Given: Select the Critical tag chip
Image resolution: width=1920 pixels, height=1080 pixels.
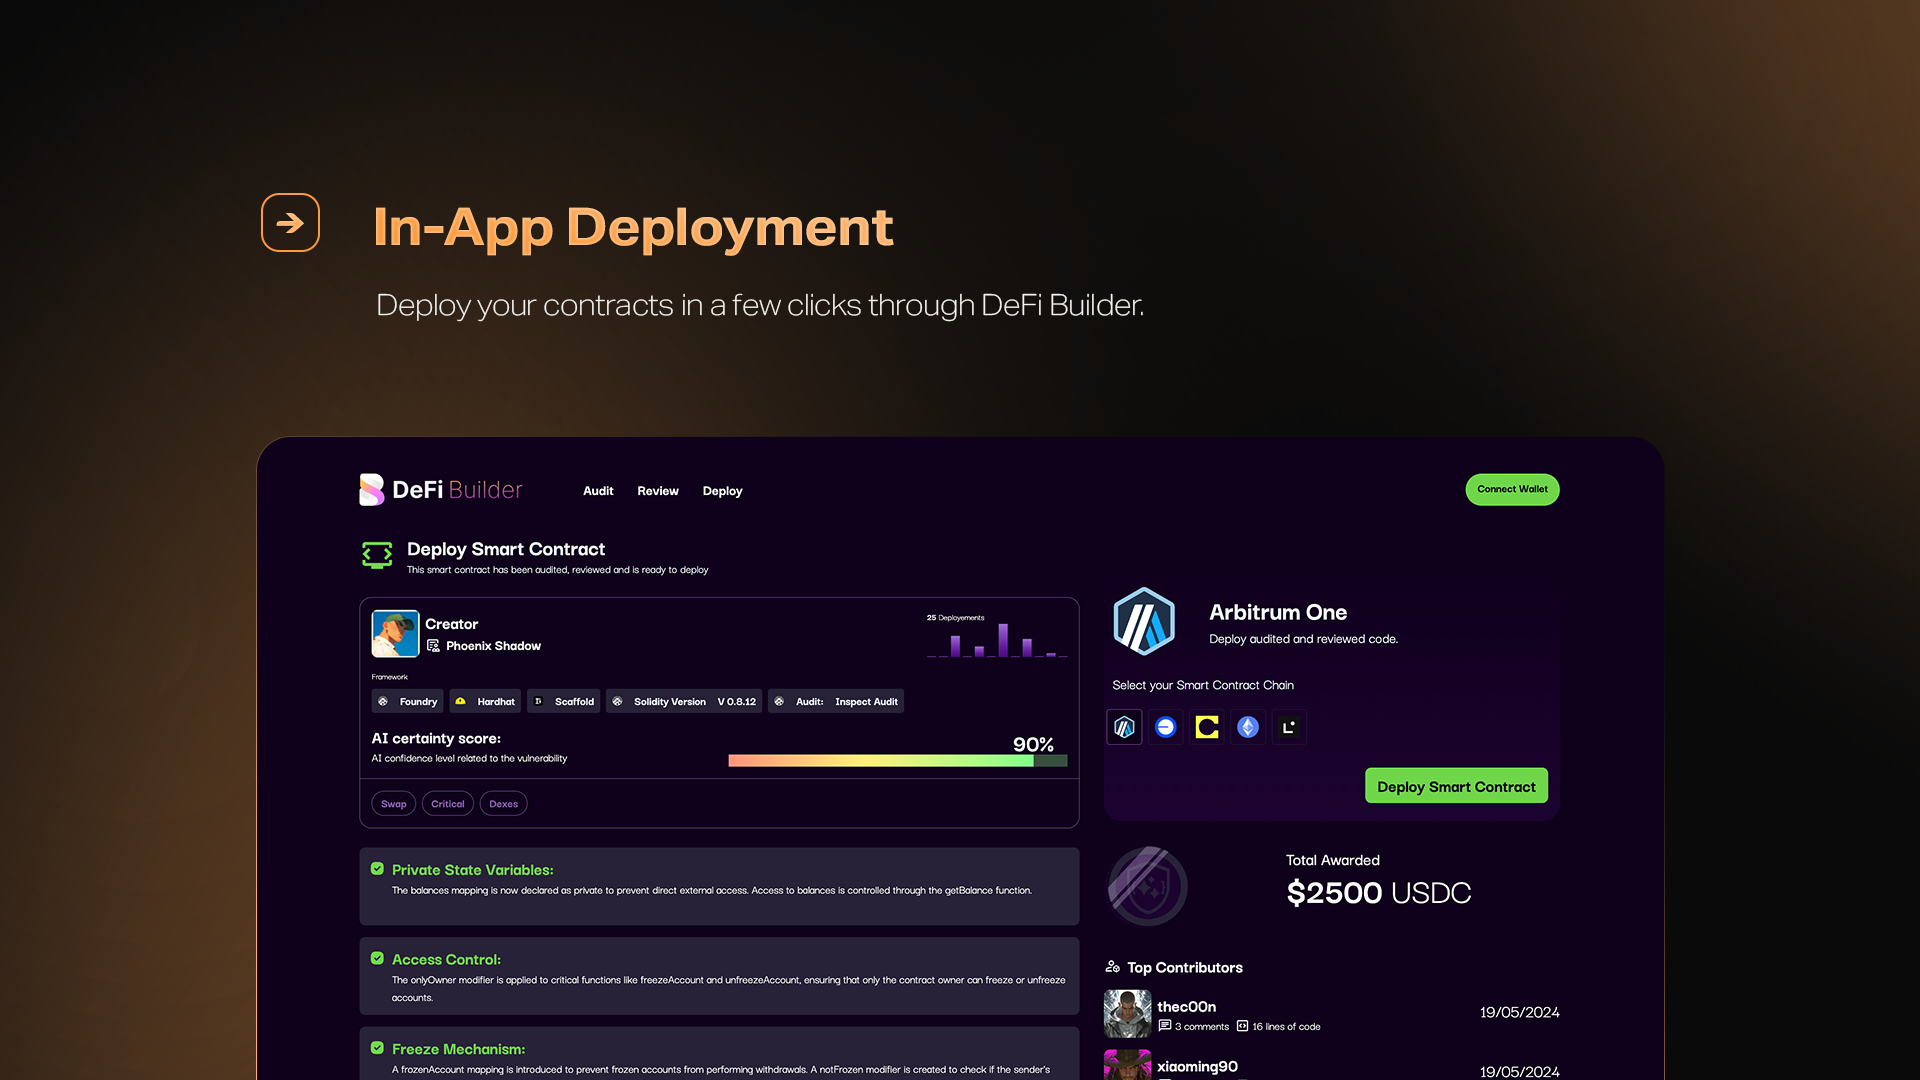Looking at the screenshot, I should click(x=447, y=804).
